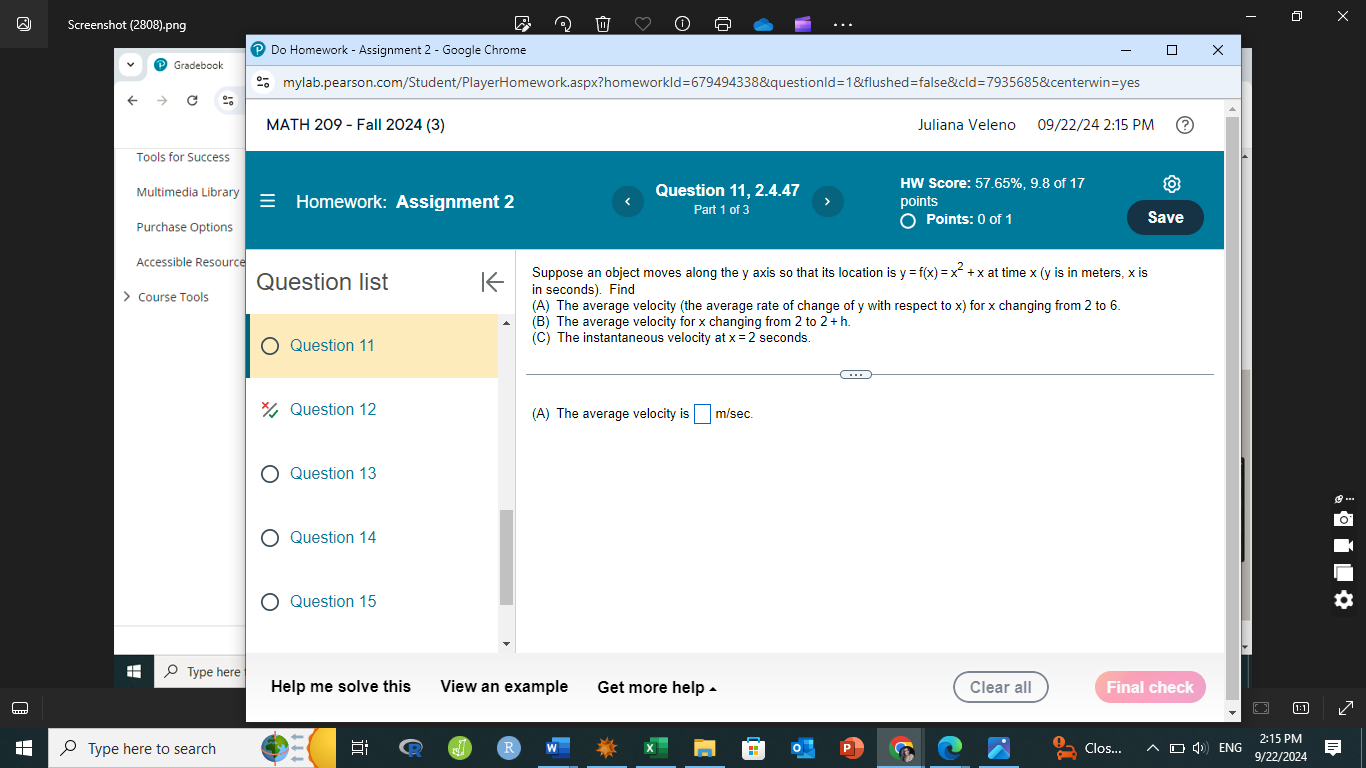Click the average velocity answer box
Viewport: 1366px width, 768px height.
pyautogui.click(x=702, y=413)
